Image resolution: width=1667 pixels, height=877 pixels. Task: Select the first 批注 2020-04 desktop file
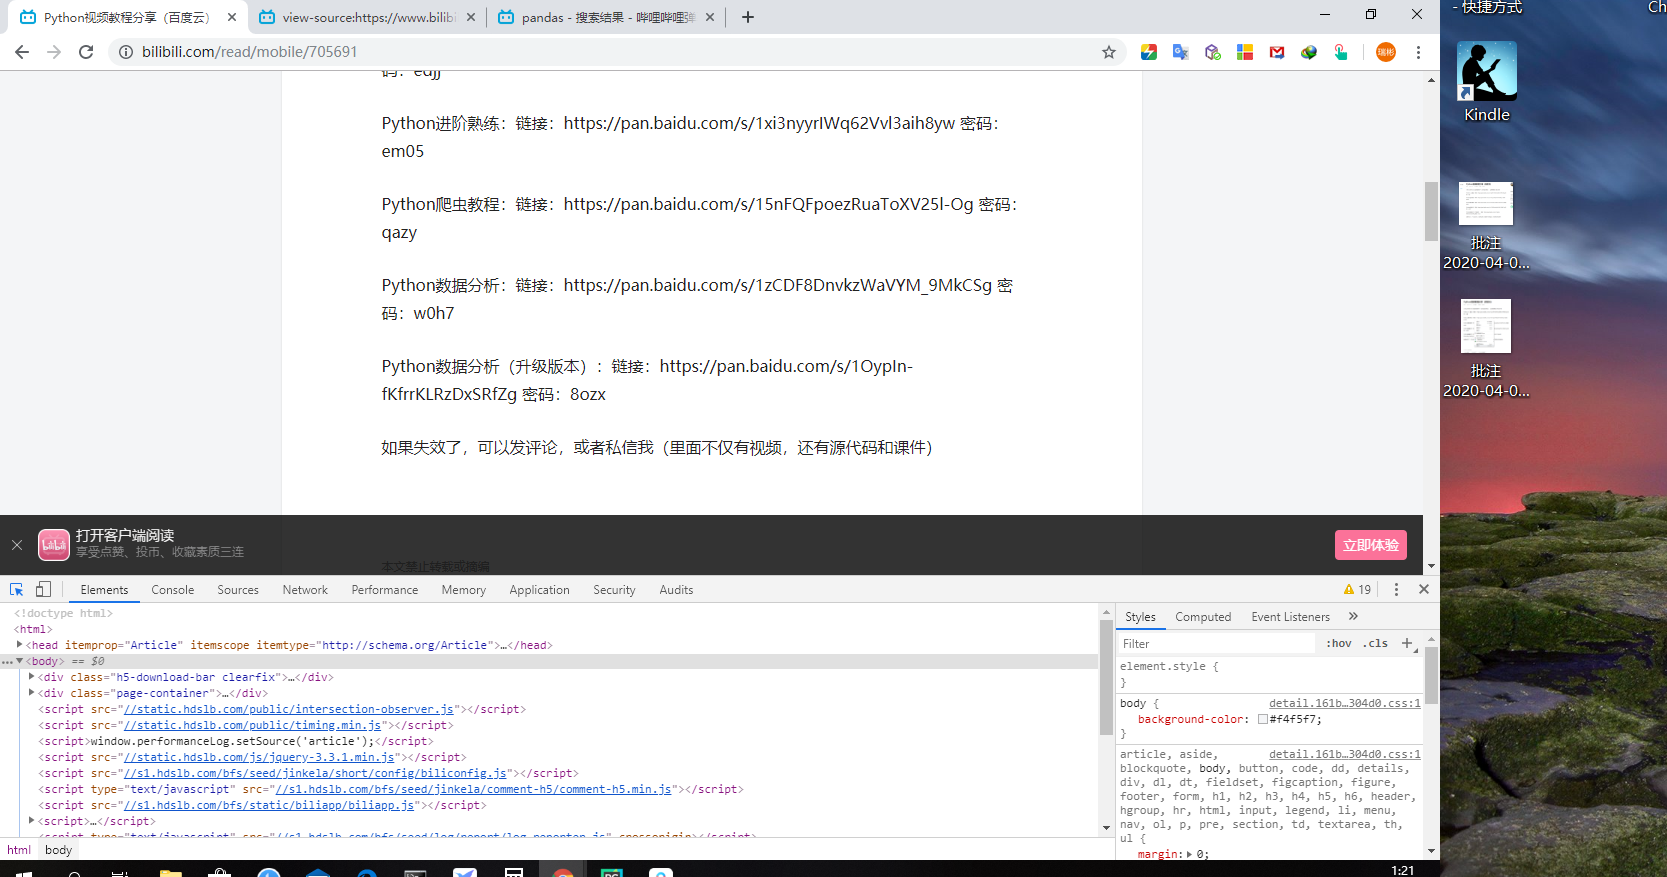1486,225
